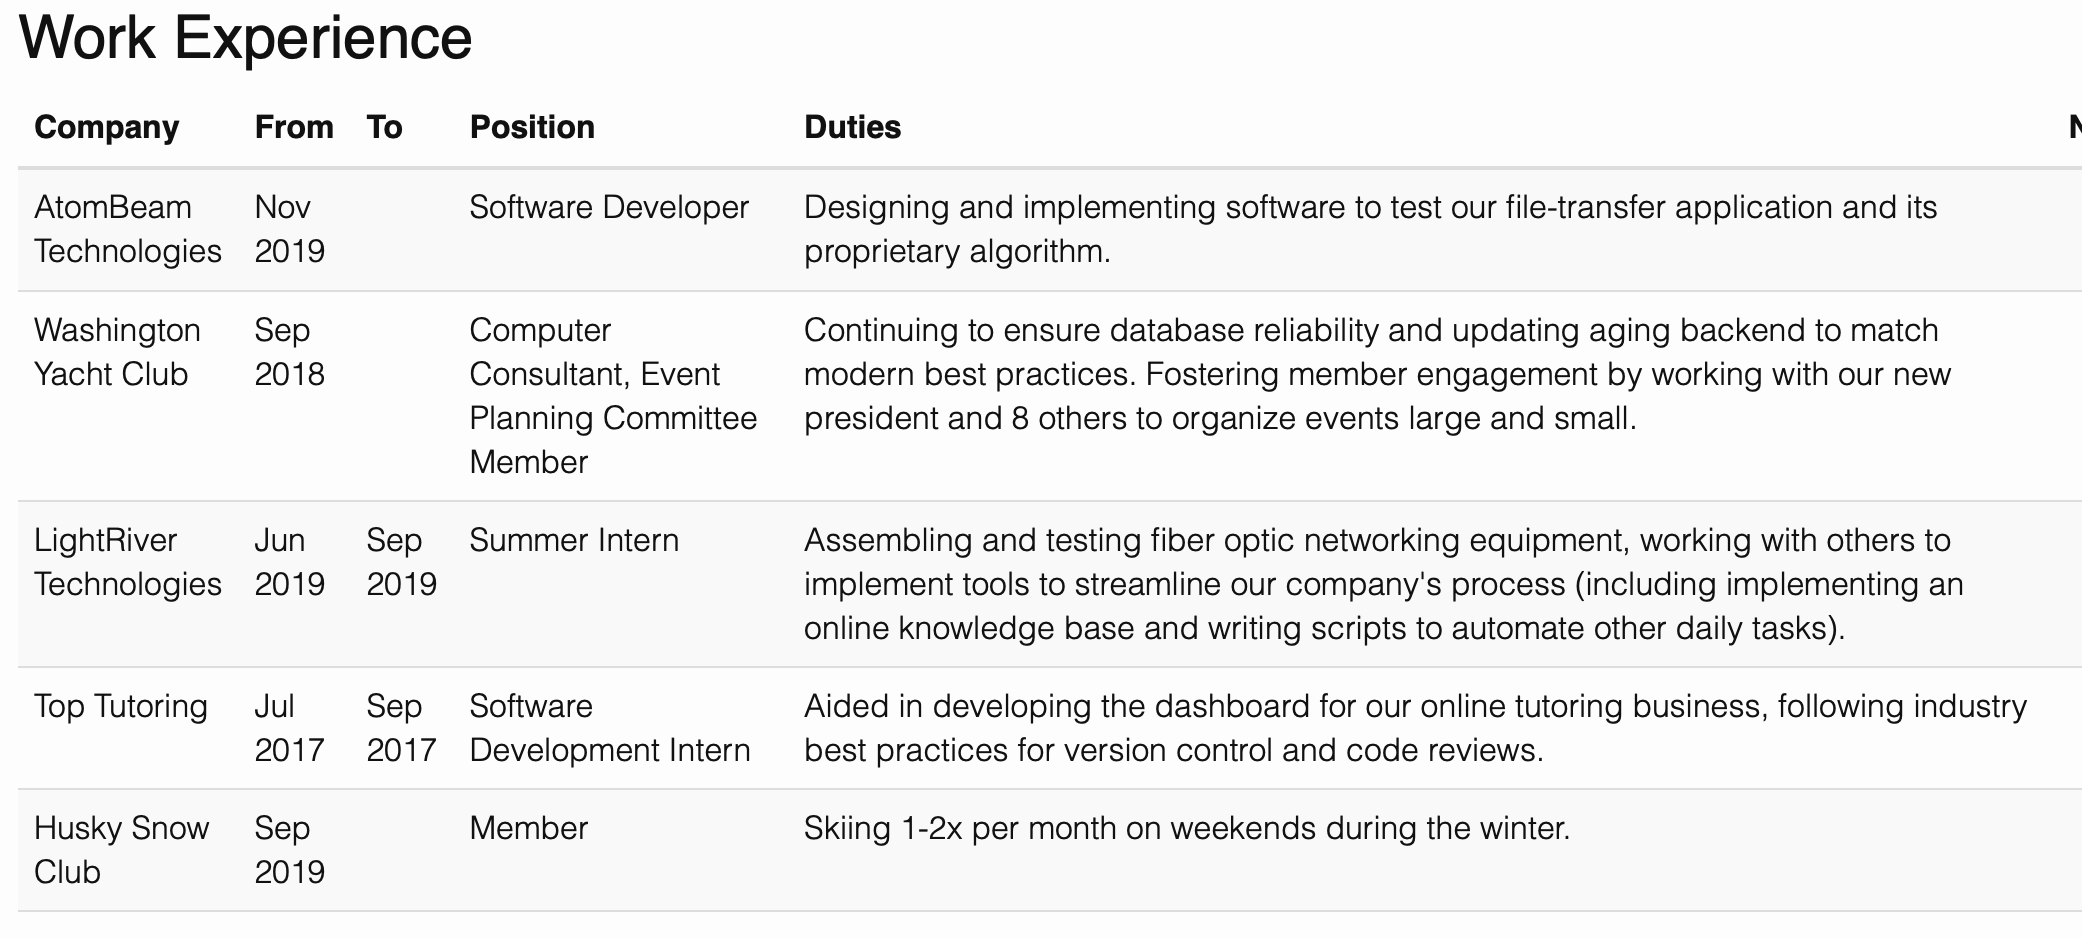Select the Washington Yacht Club cell
The image size is (2082, 938).
(117, 352)
